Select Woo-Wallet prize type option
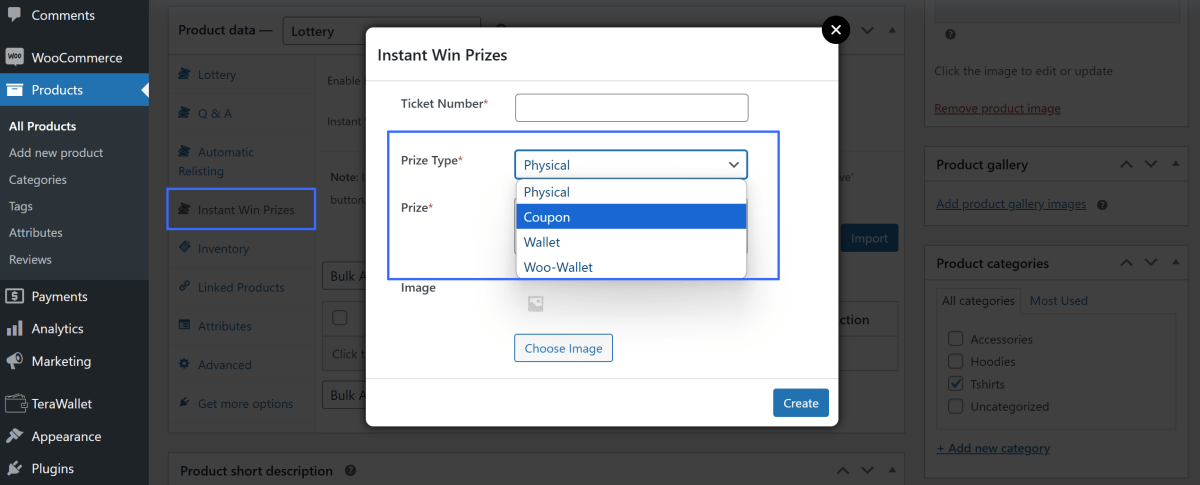Image resolution: width=1200 pixels, height=485 pixels. [631, 267]
